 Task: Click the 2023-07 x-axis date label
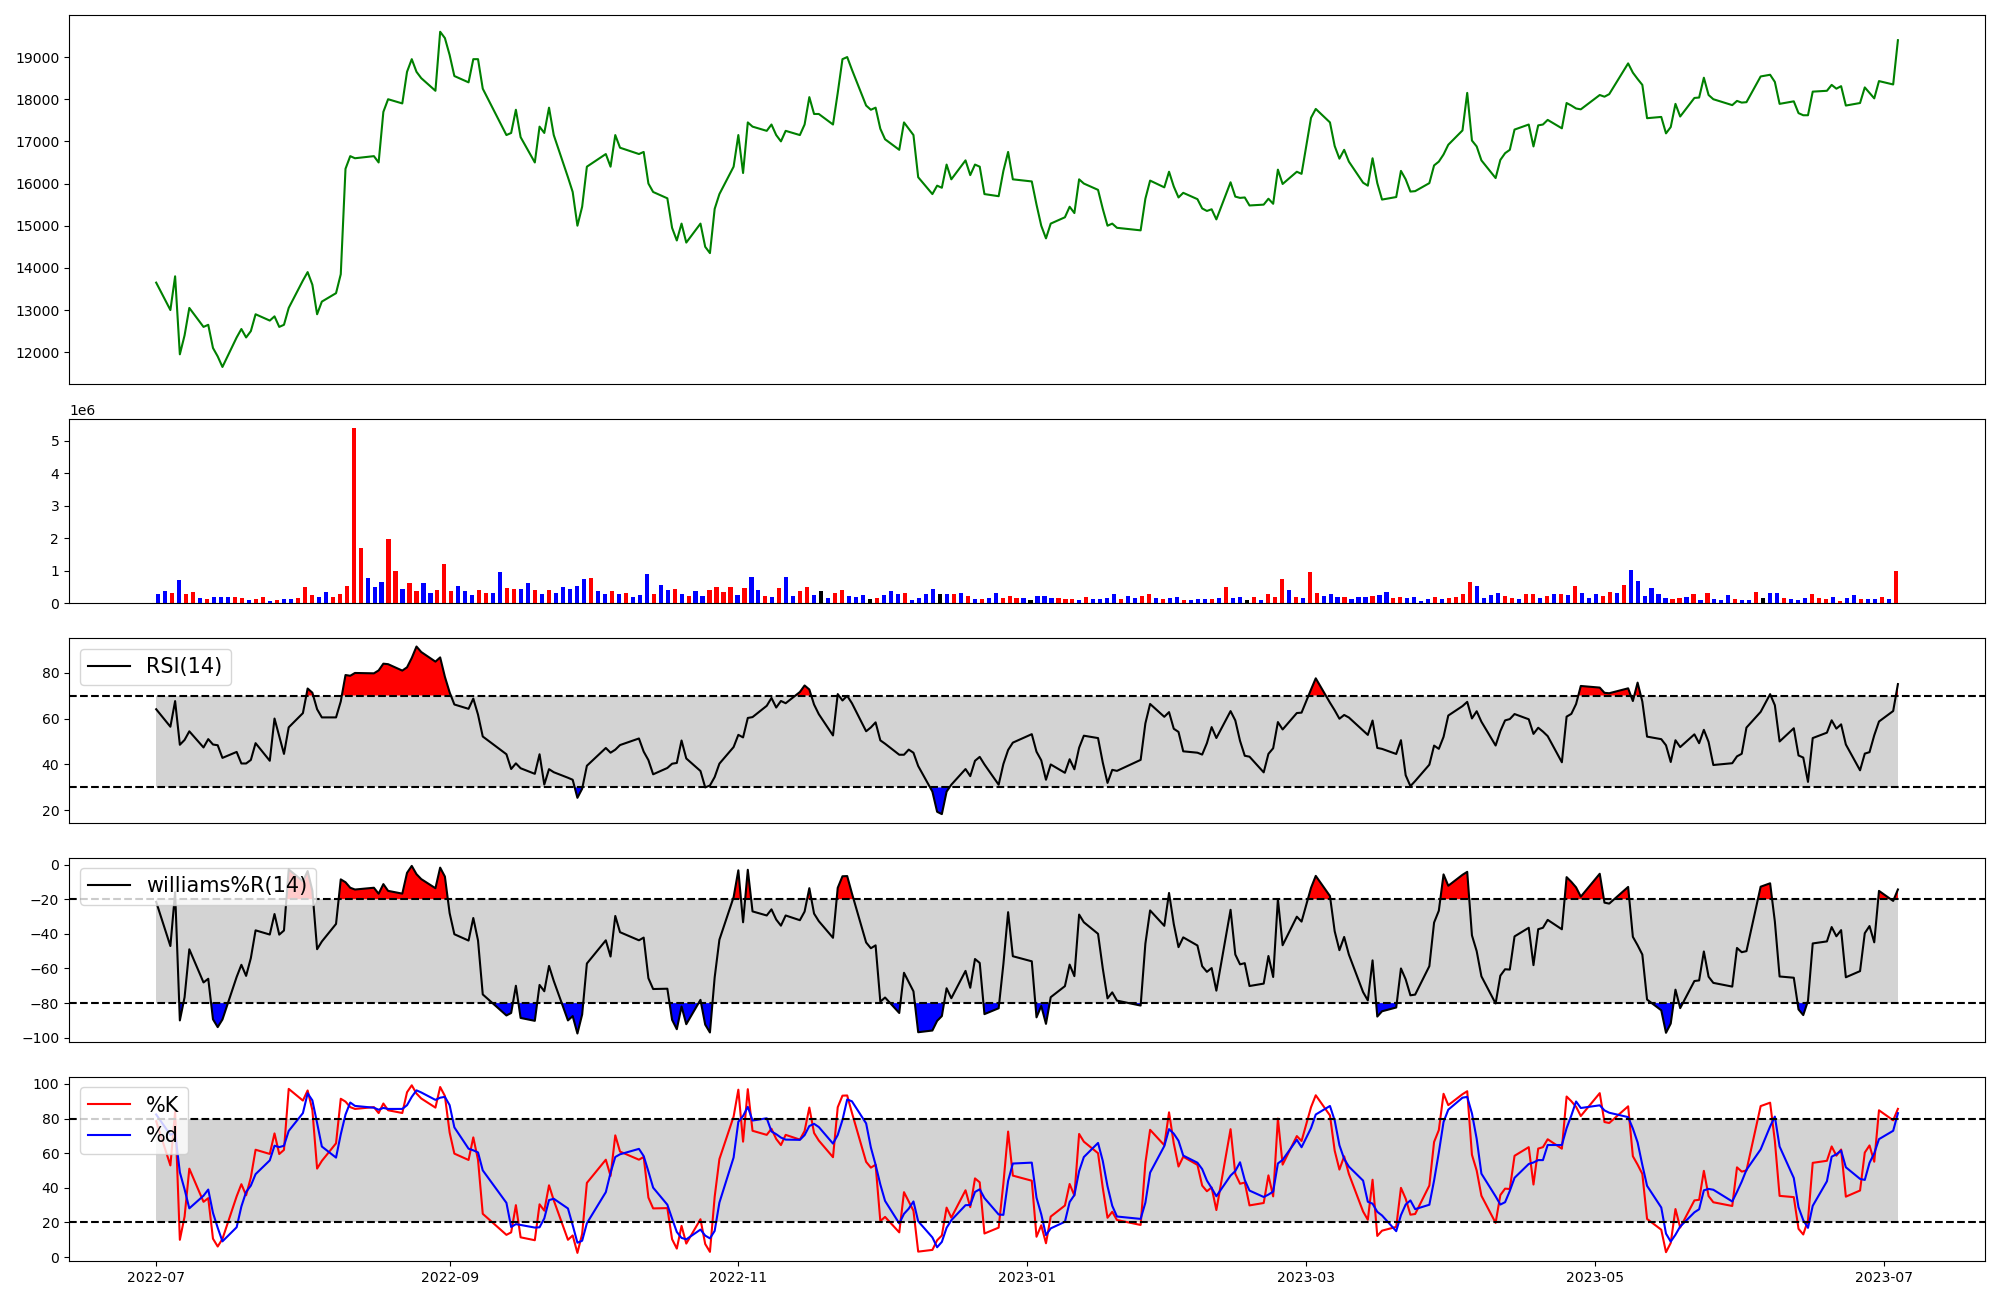pos(1884,1277)
